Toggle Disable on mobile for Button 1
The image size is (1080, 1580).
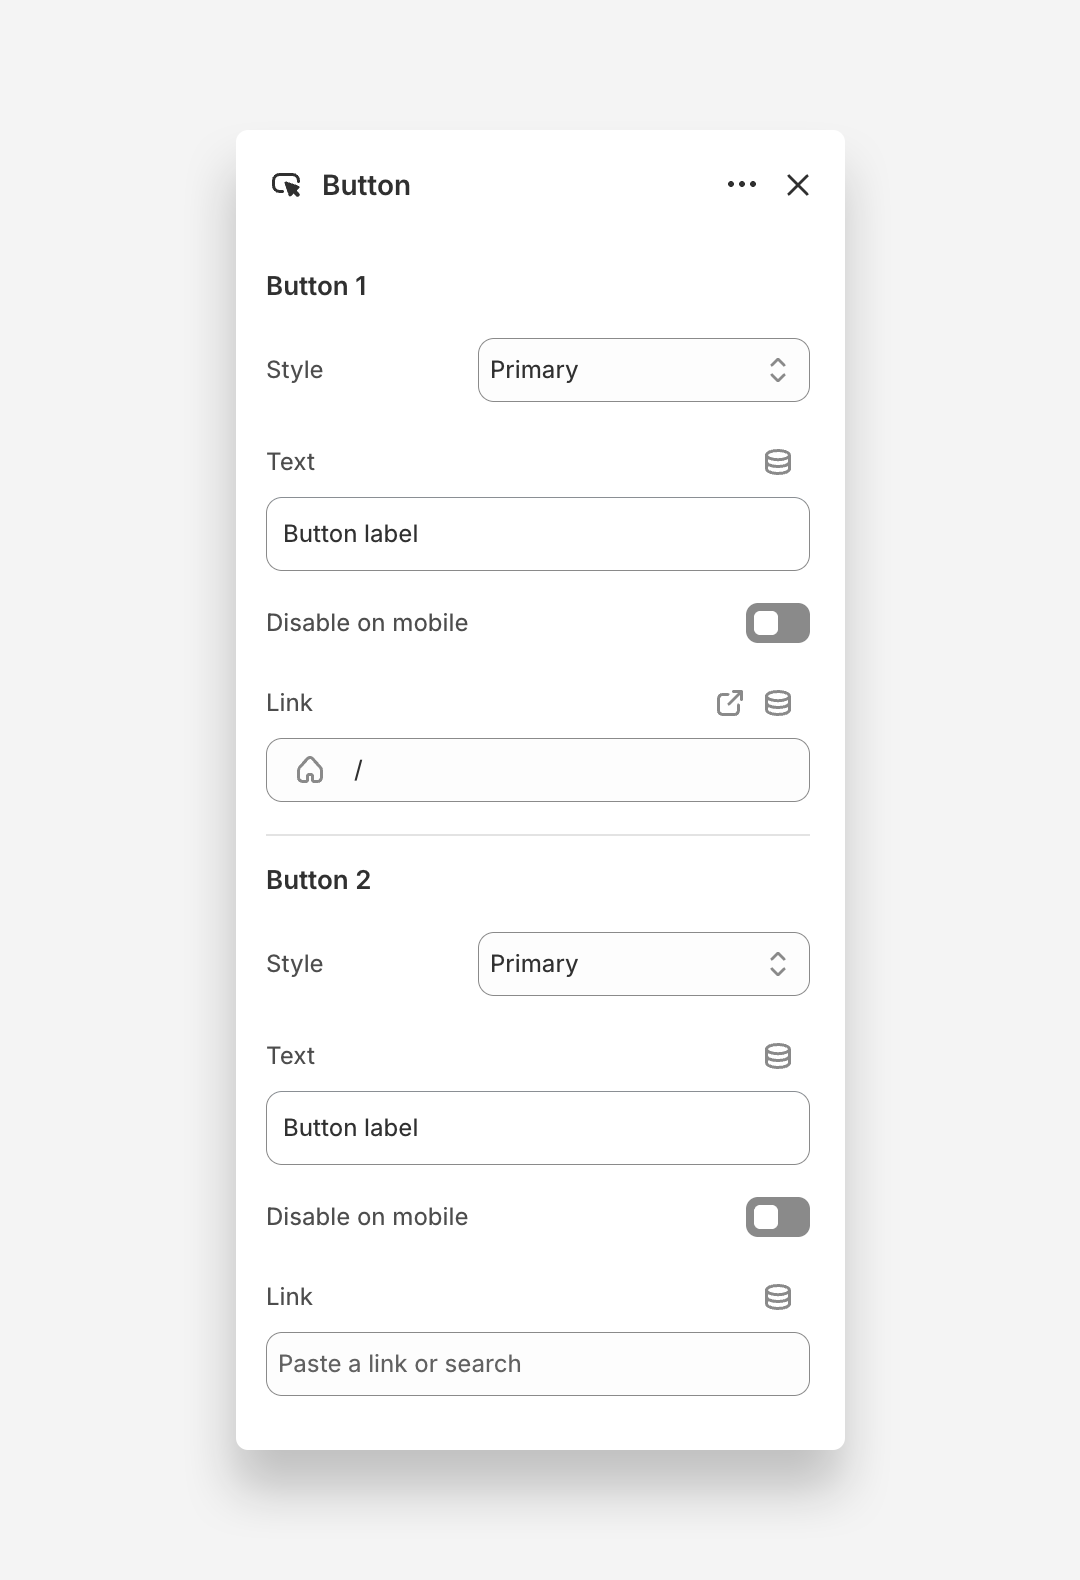tap(777, 623)
